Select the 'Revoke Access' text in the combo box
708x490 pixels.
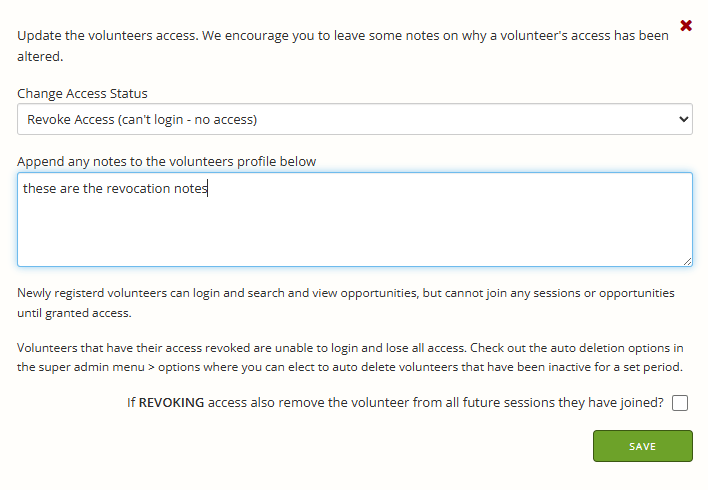point(142,120)
